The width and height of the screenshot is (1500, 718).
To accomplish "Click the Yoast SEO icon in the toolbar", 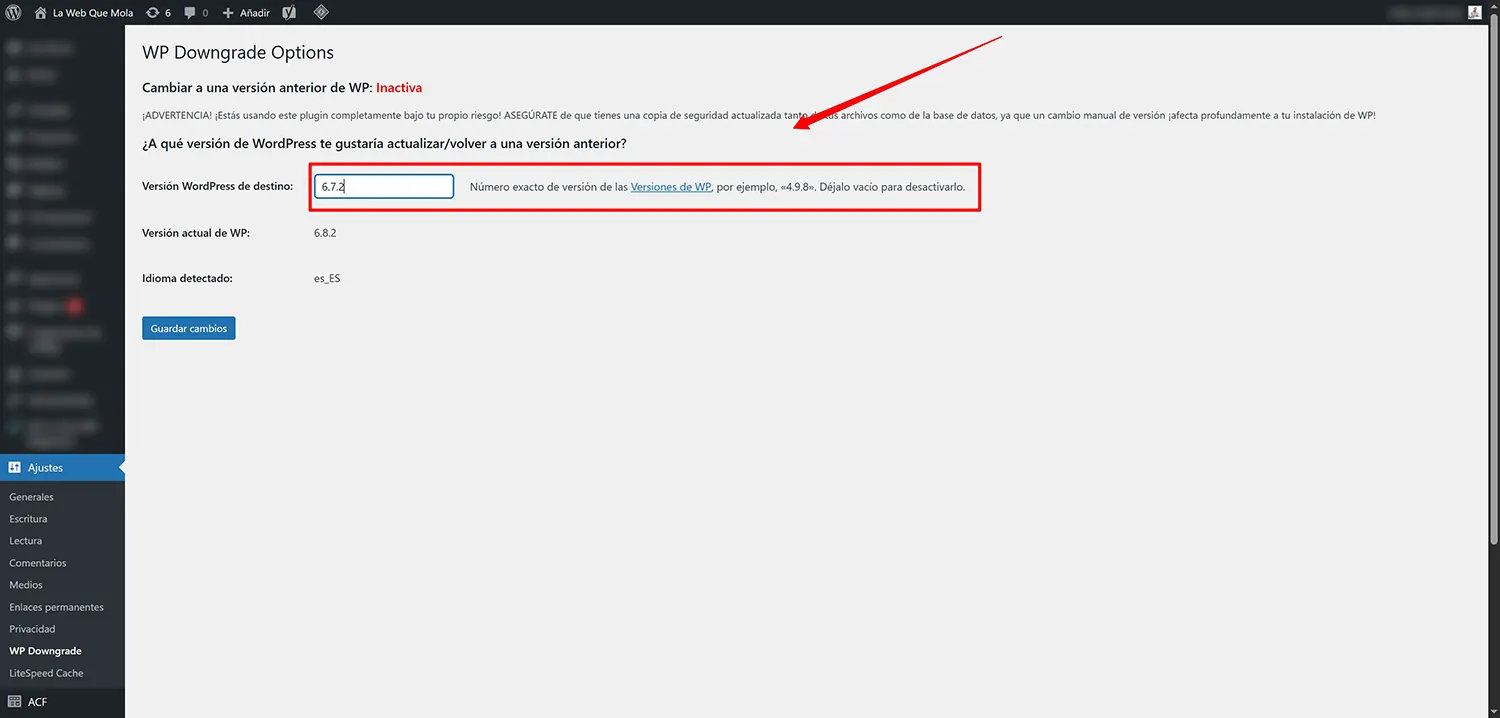I will point(289,12).
